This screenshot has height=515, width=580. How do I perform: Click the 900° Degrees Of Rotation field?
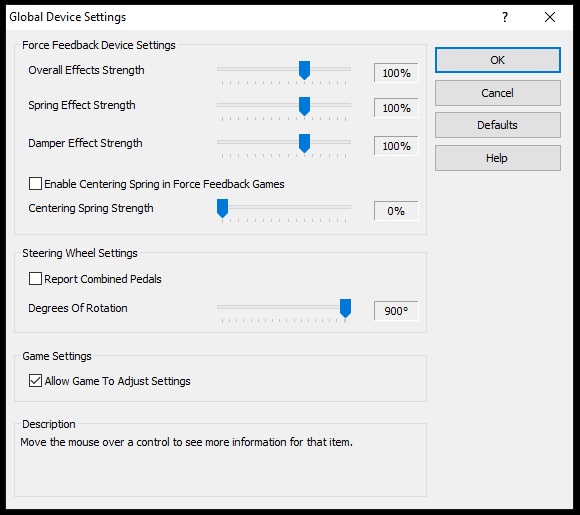(396, 311)
